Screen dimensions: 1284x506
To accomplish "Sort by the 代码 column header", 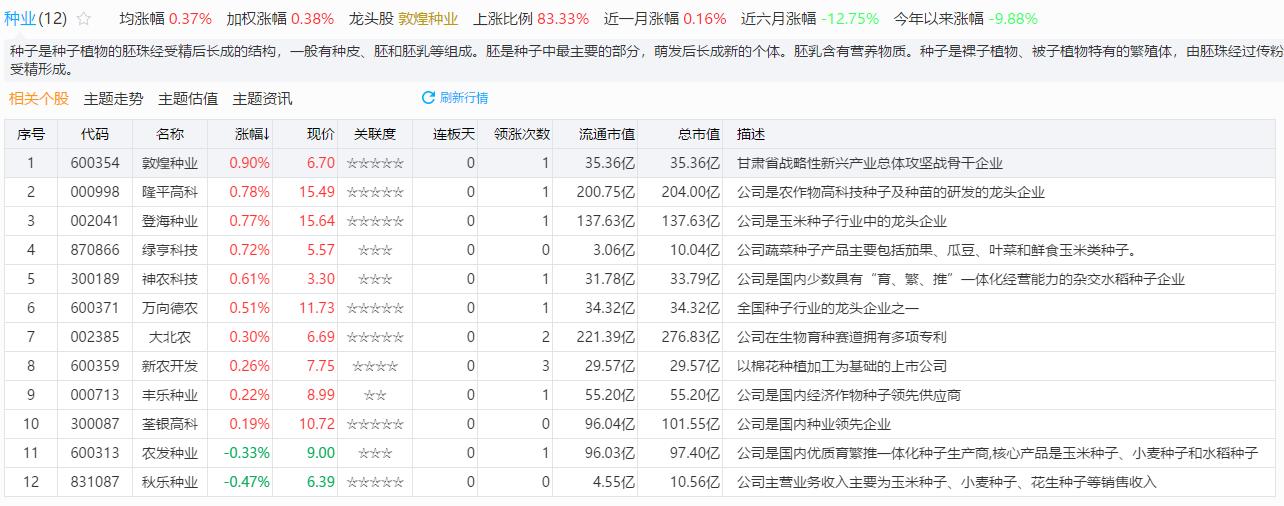I will [95, 134].
